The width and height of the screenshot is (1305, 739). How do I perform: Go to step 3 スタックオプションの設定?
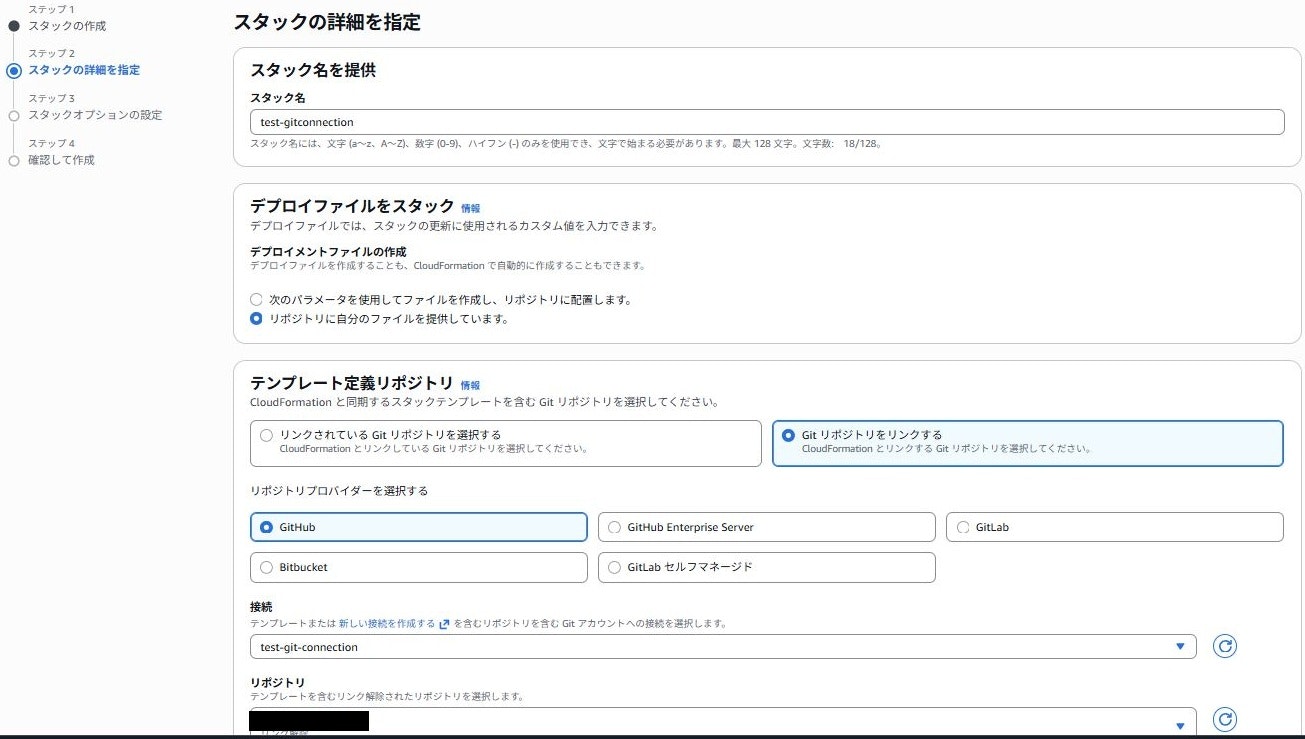click(95, 115)
